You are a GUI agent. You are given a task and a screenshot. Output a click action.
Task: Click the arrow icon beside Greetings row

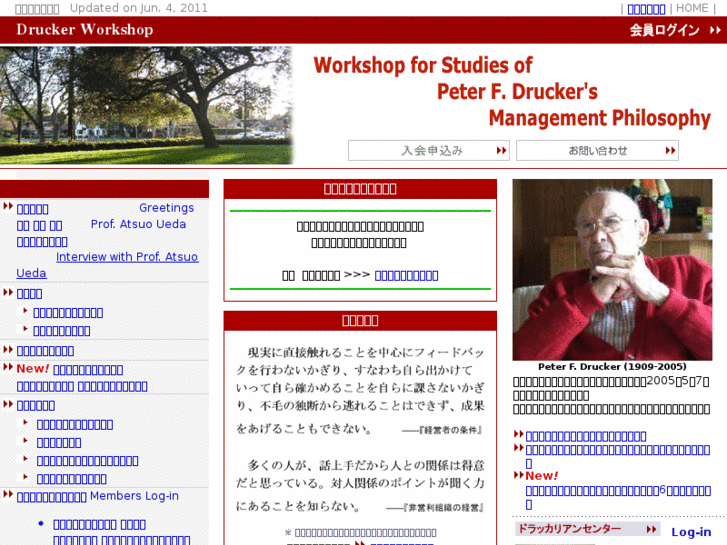(x=8, y=206)
